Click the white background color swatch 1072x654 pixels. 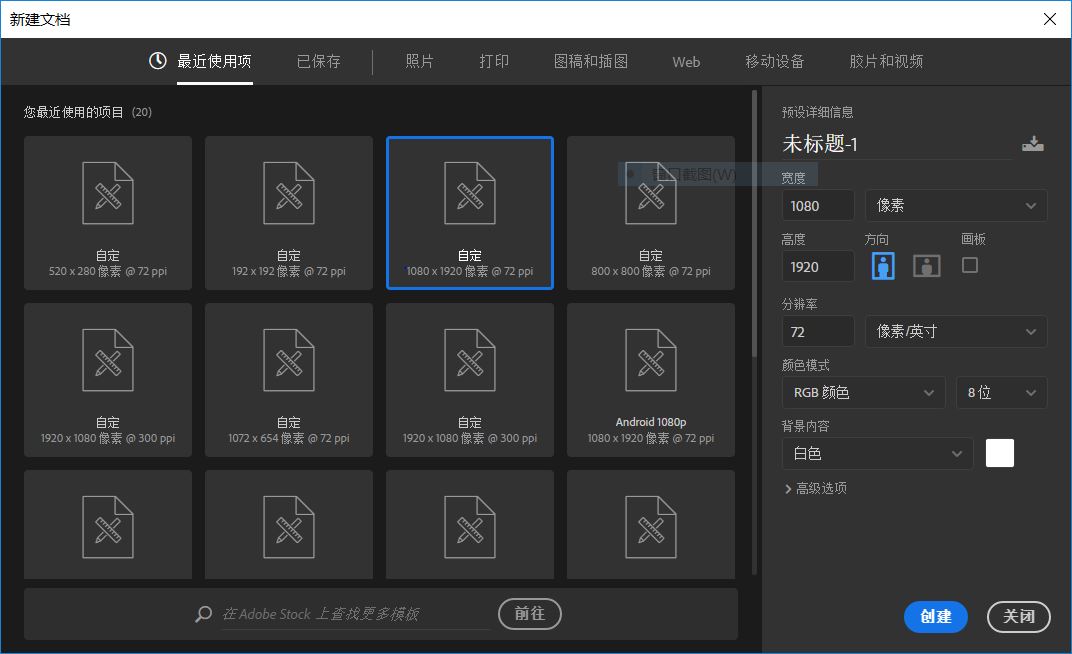[999, 453]
